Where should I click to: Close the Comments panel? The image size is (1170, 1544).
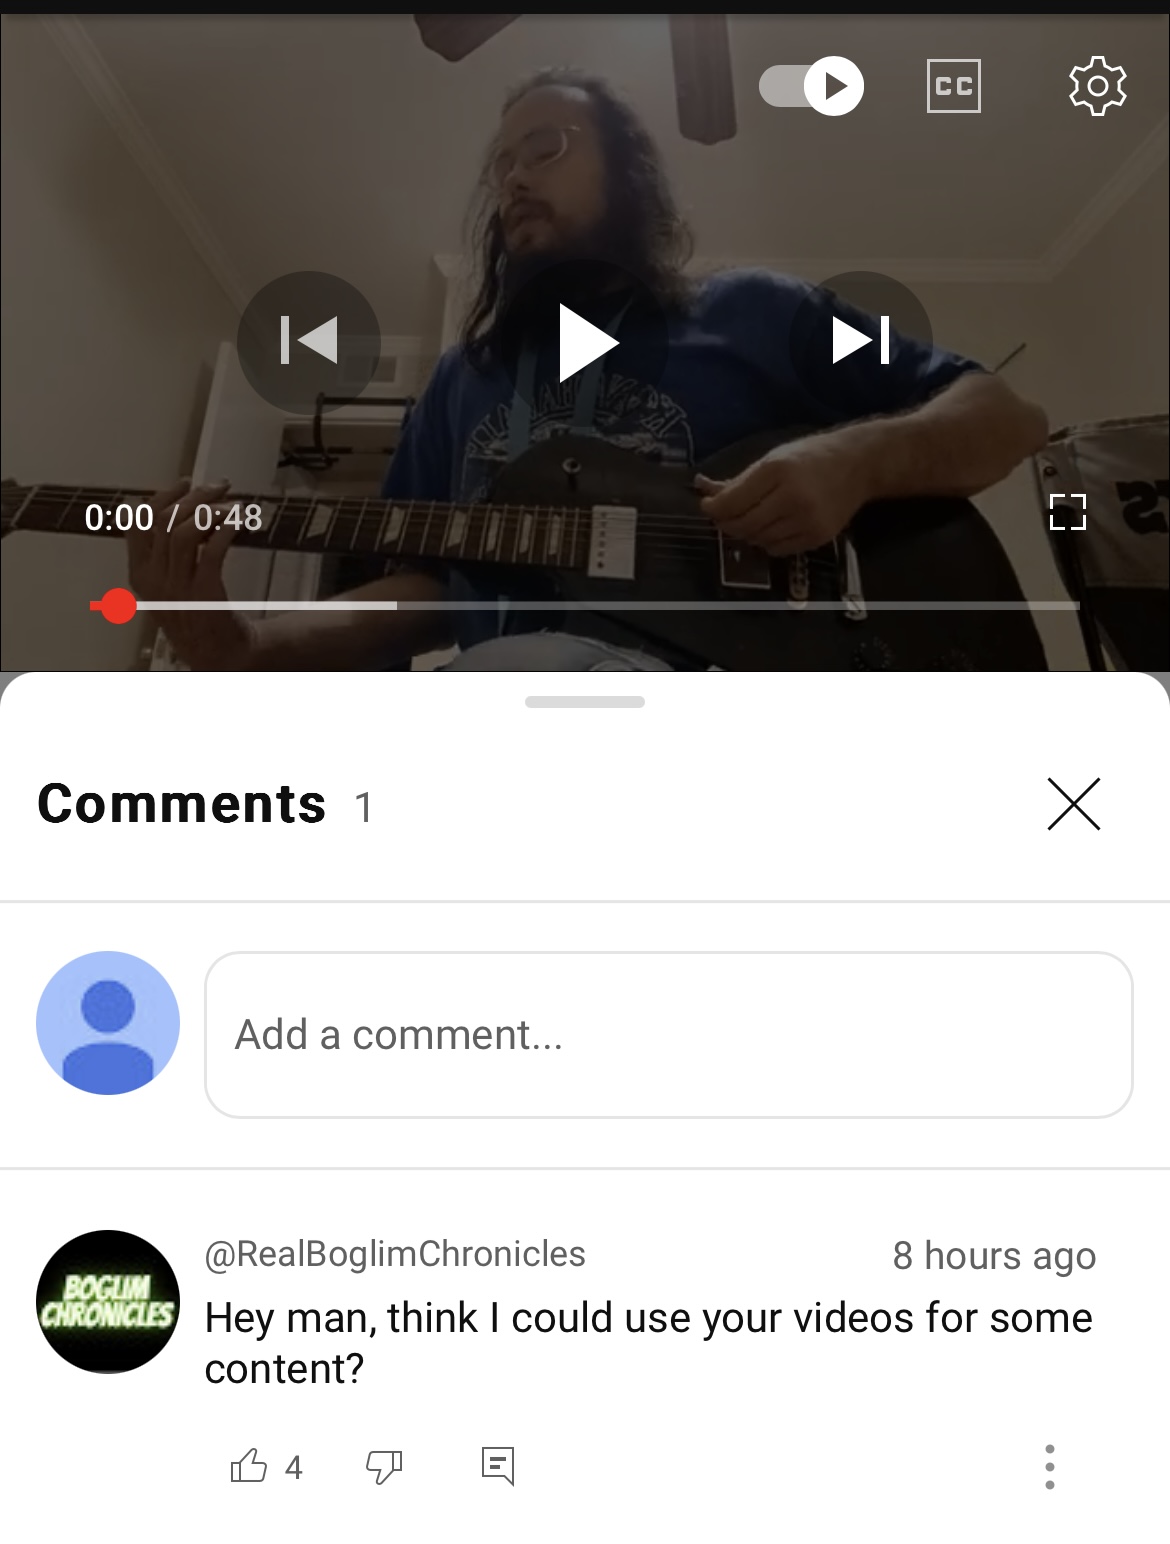[1074, 804]
